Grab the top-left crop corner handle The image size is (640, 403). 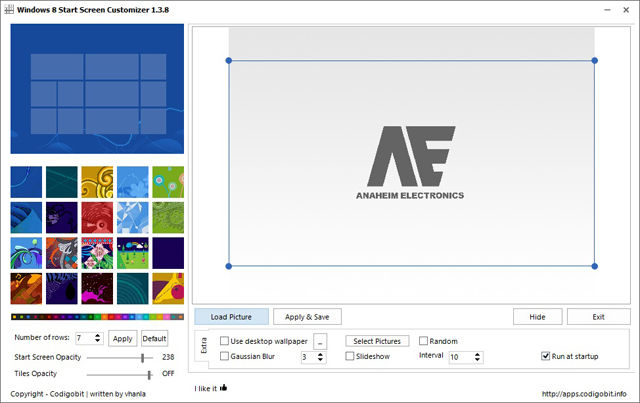[229, 60]
